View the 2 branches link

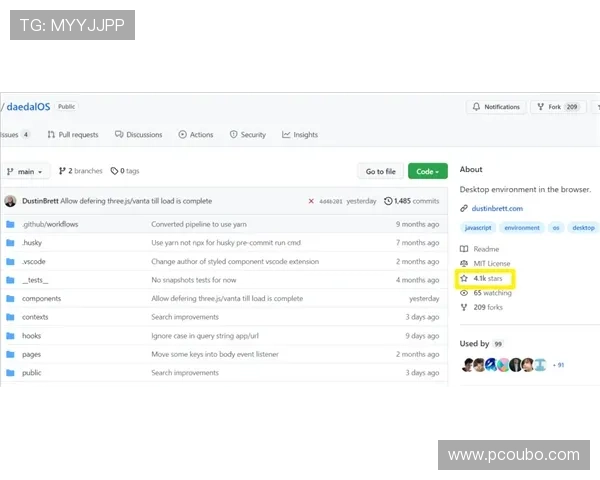click(80, 171)
